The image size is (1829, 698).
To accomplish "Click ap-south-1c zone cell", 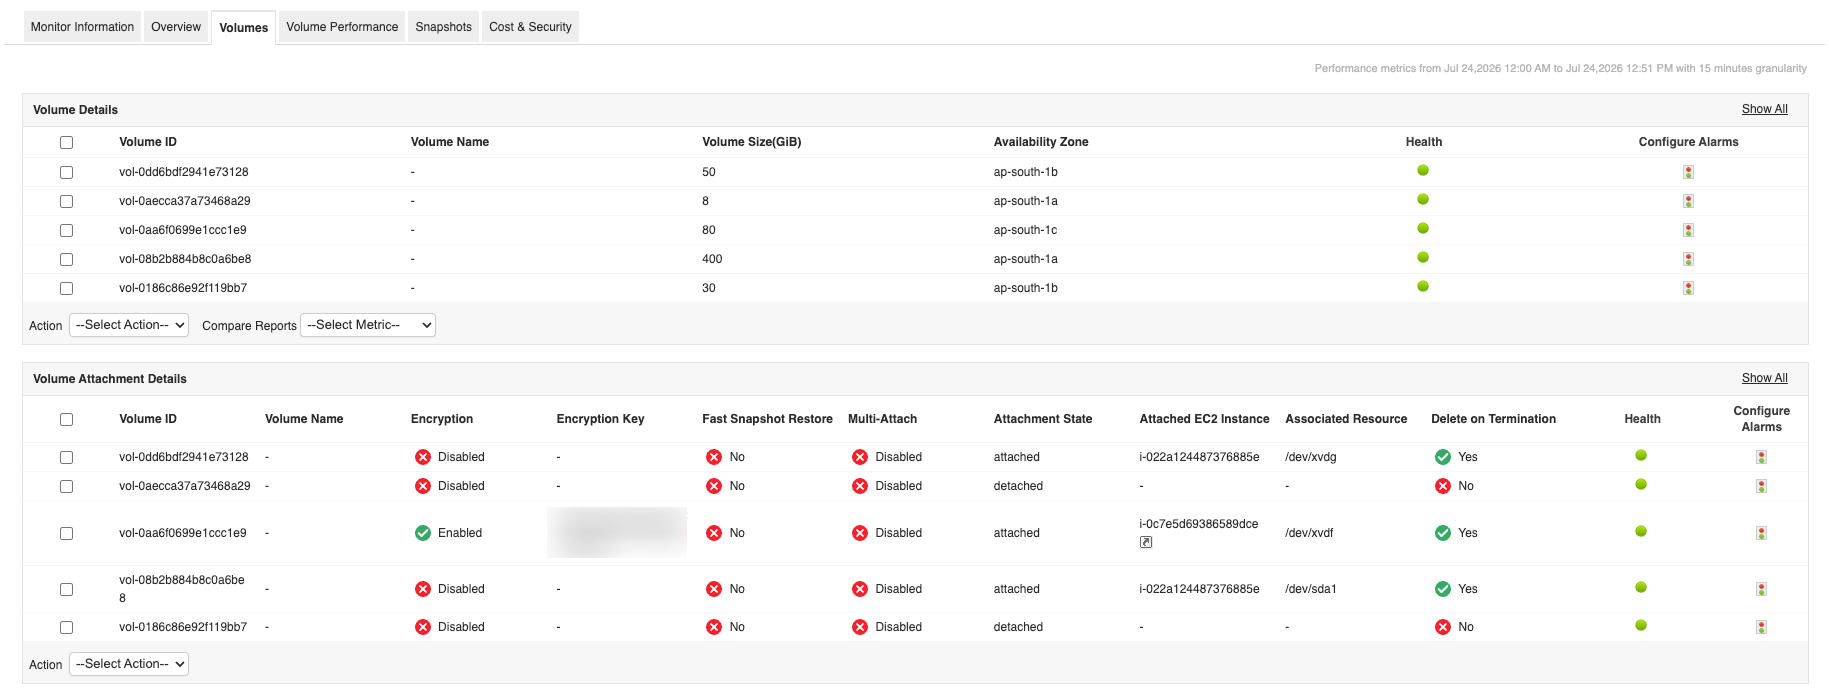I will (x=1025, y=230).
